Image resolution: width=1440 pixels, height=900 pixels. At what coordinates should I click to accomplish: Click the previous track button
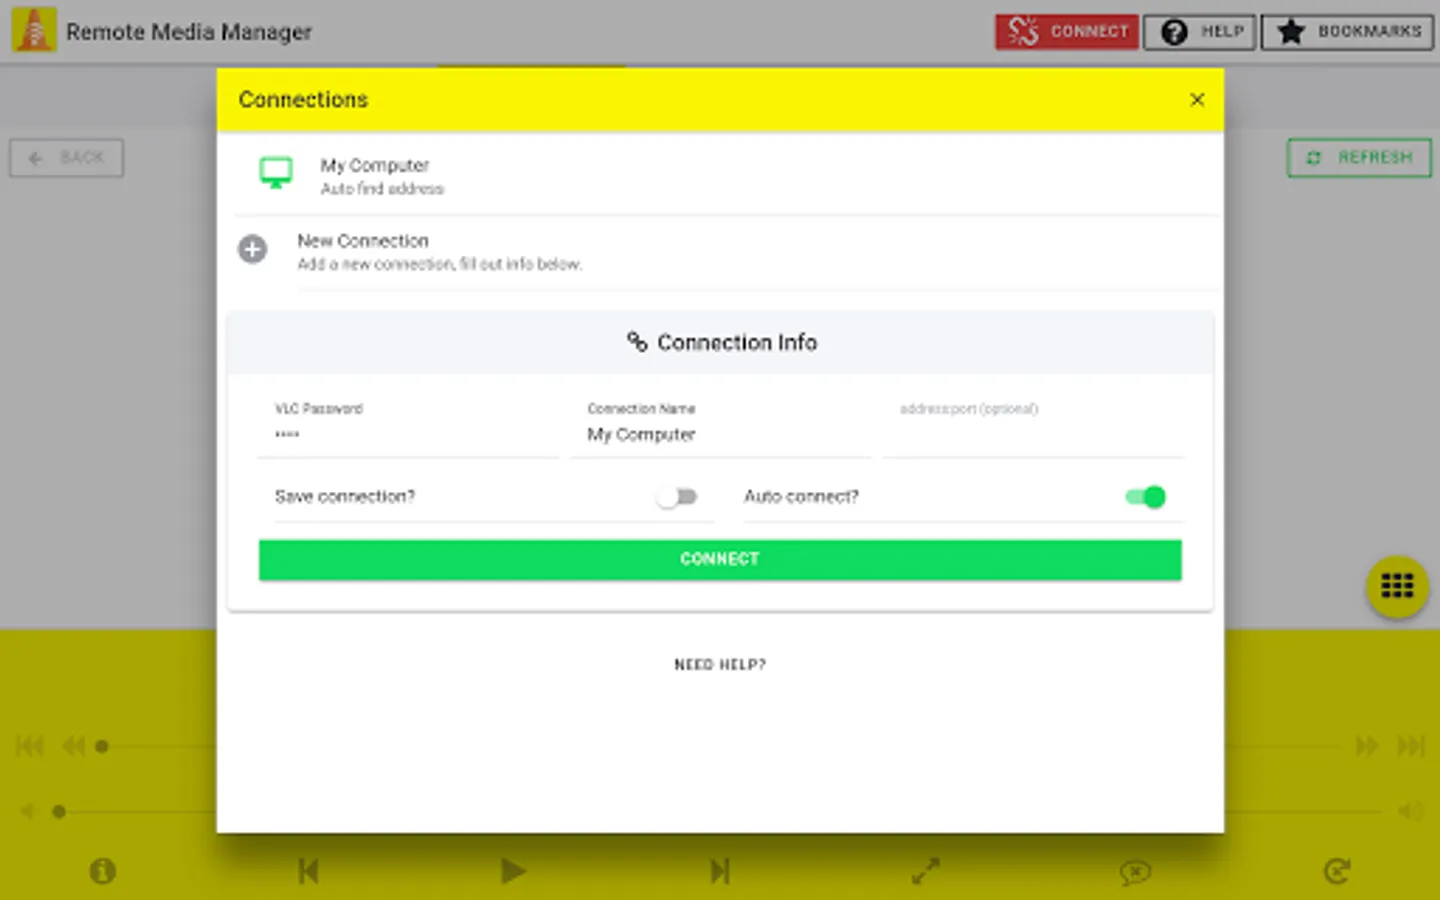tap(308, 871)
